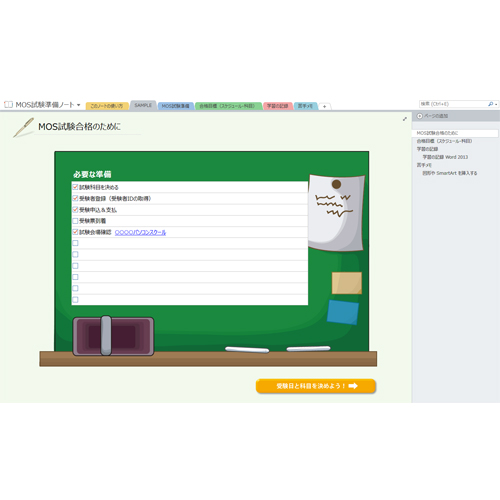Click the magnifier search icon

(490, 104)
